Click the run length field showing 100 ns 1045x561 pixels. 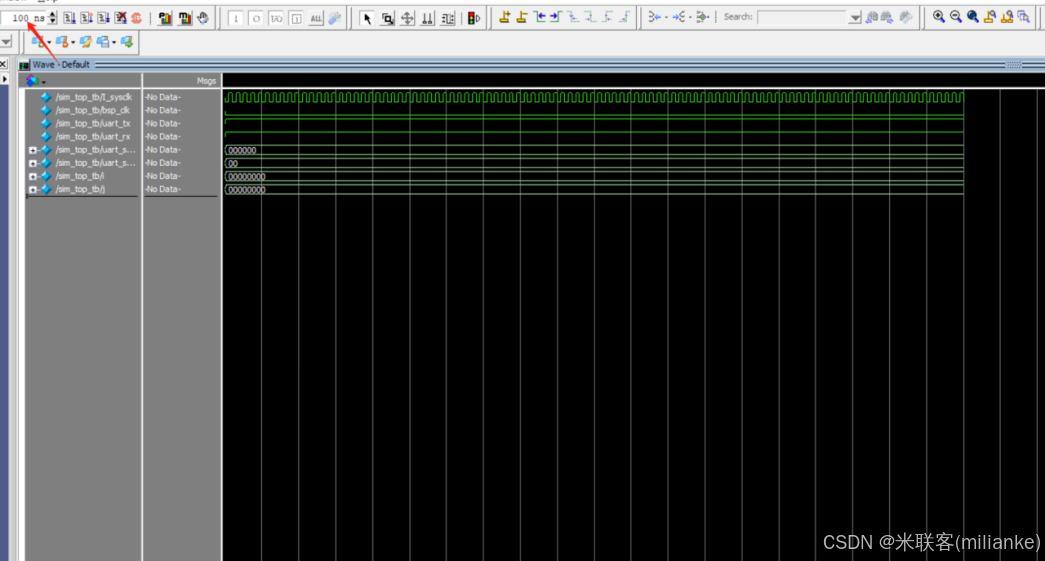click(25, 18)
